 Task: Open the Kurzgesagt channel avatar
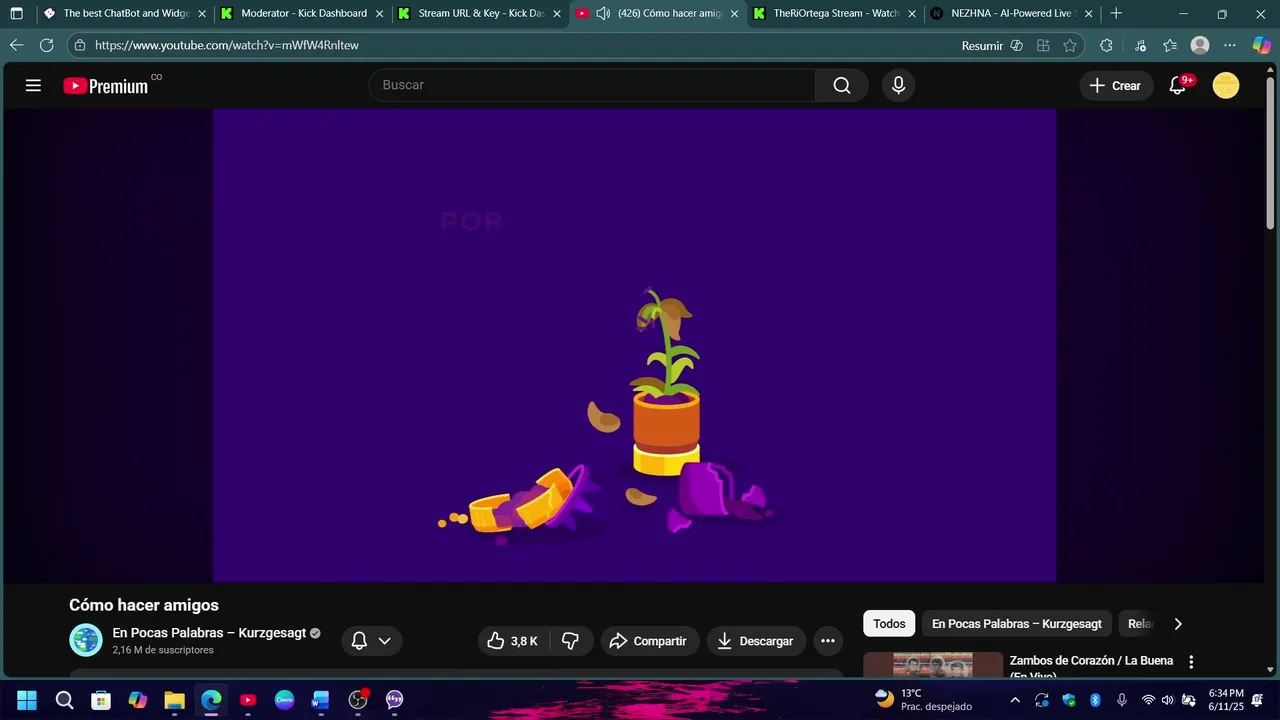click(x=86, y=640)
